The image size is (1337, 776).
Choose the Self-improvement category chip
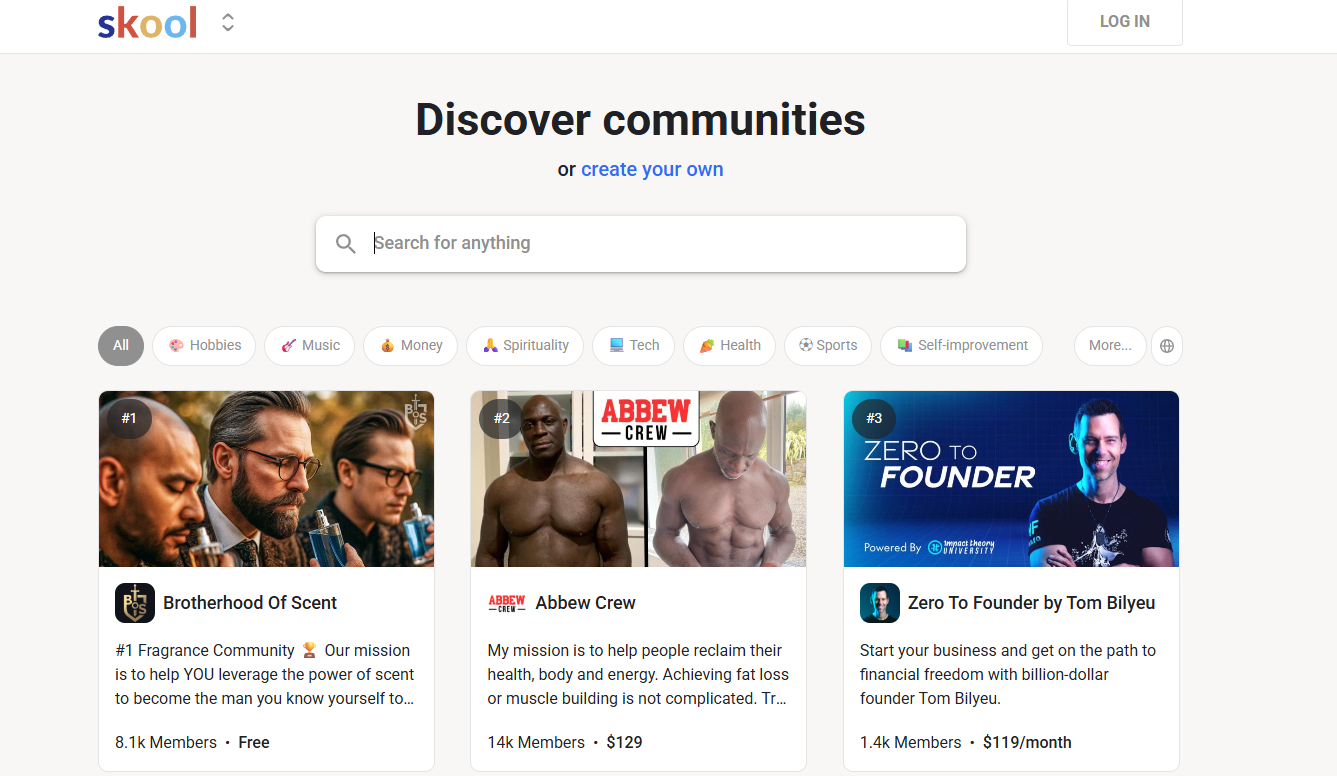[961, 345]
